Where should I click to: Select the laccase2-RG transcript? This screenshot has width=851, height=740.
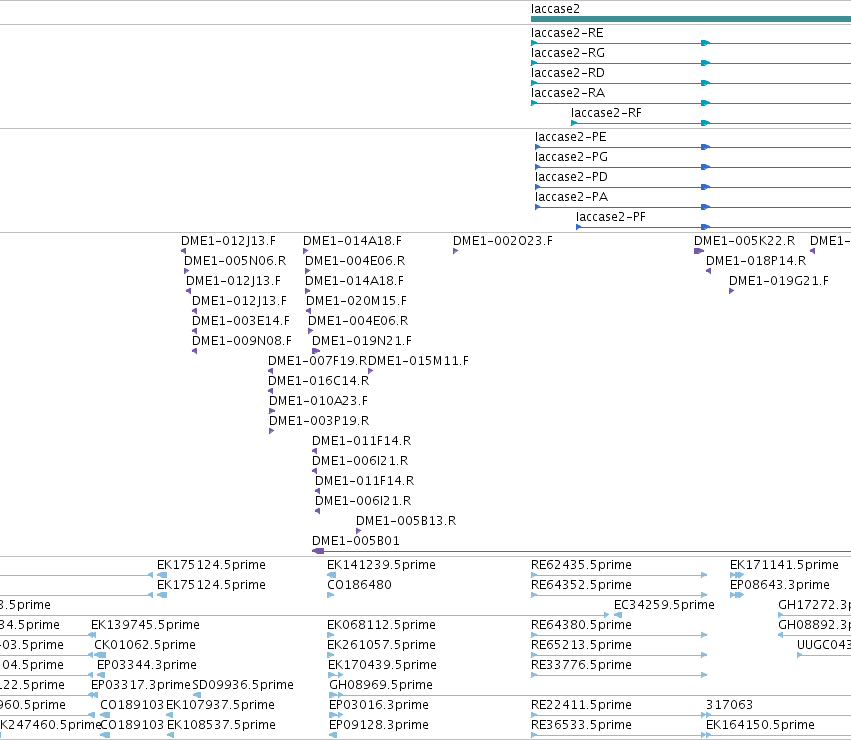coord(691,63)
